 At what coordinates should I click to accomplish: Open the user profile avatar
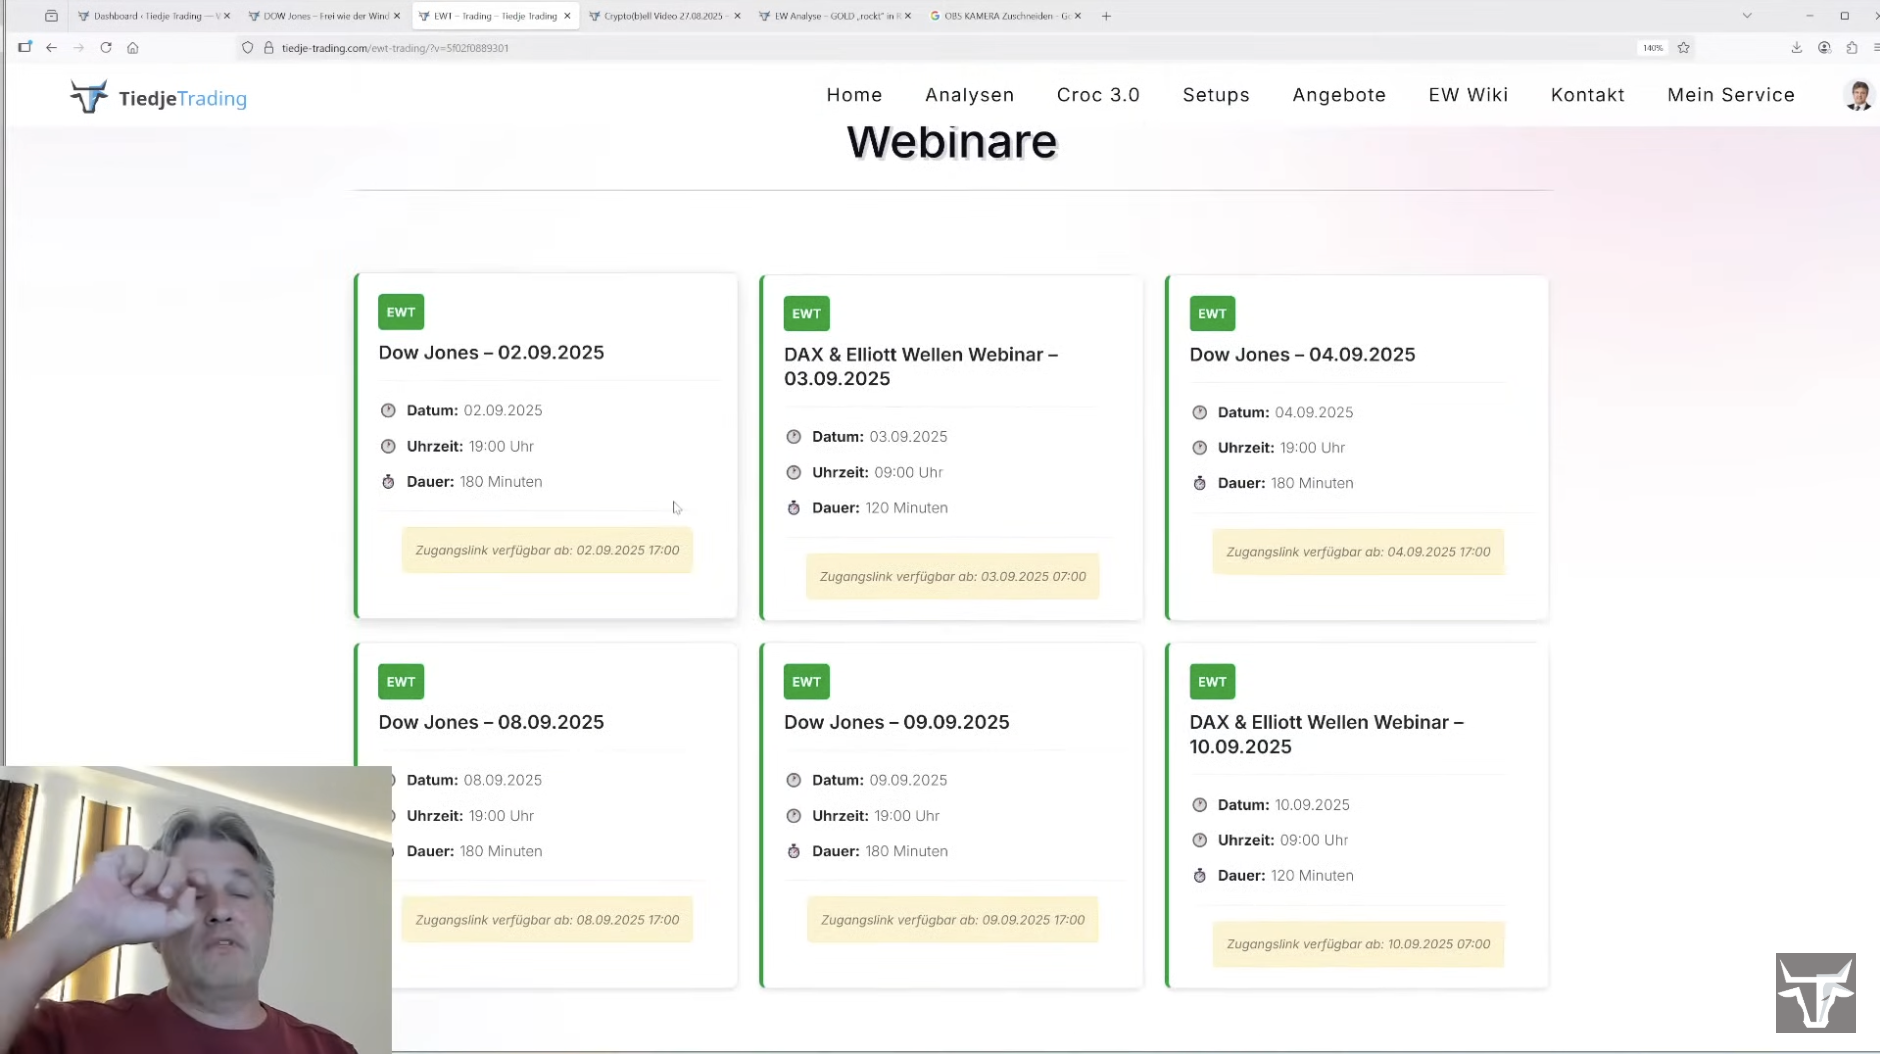1859,96
